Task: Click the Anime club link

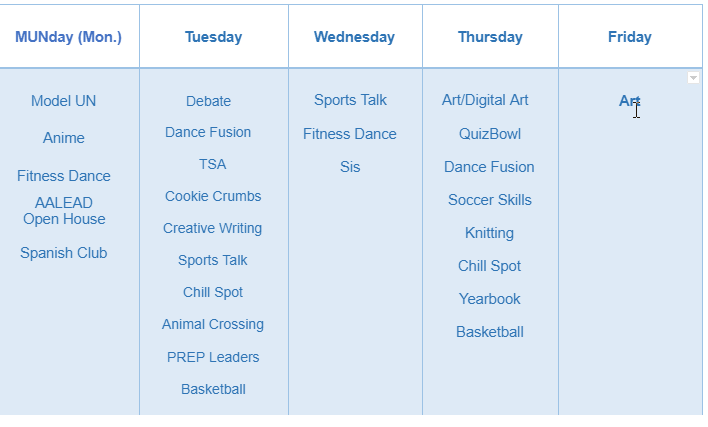Action: coord(64,138)
